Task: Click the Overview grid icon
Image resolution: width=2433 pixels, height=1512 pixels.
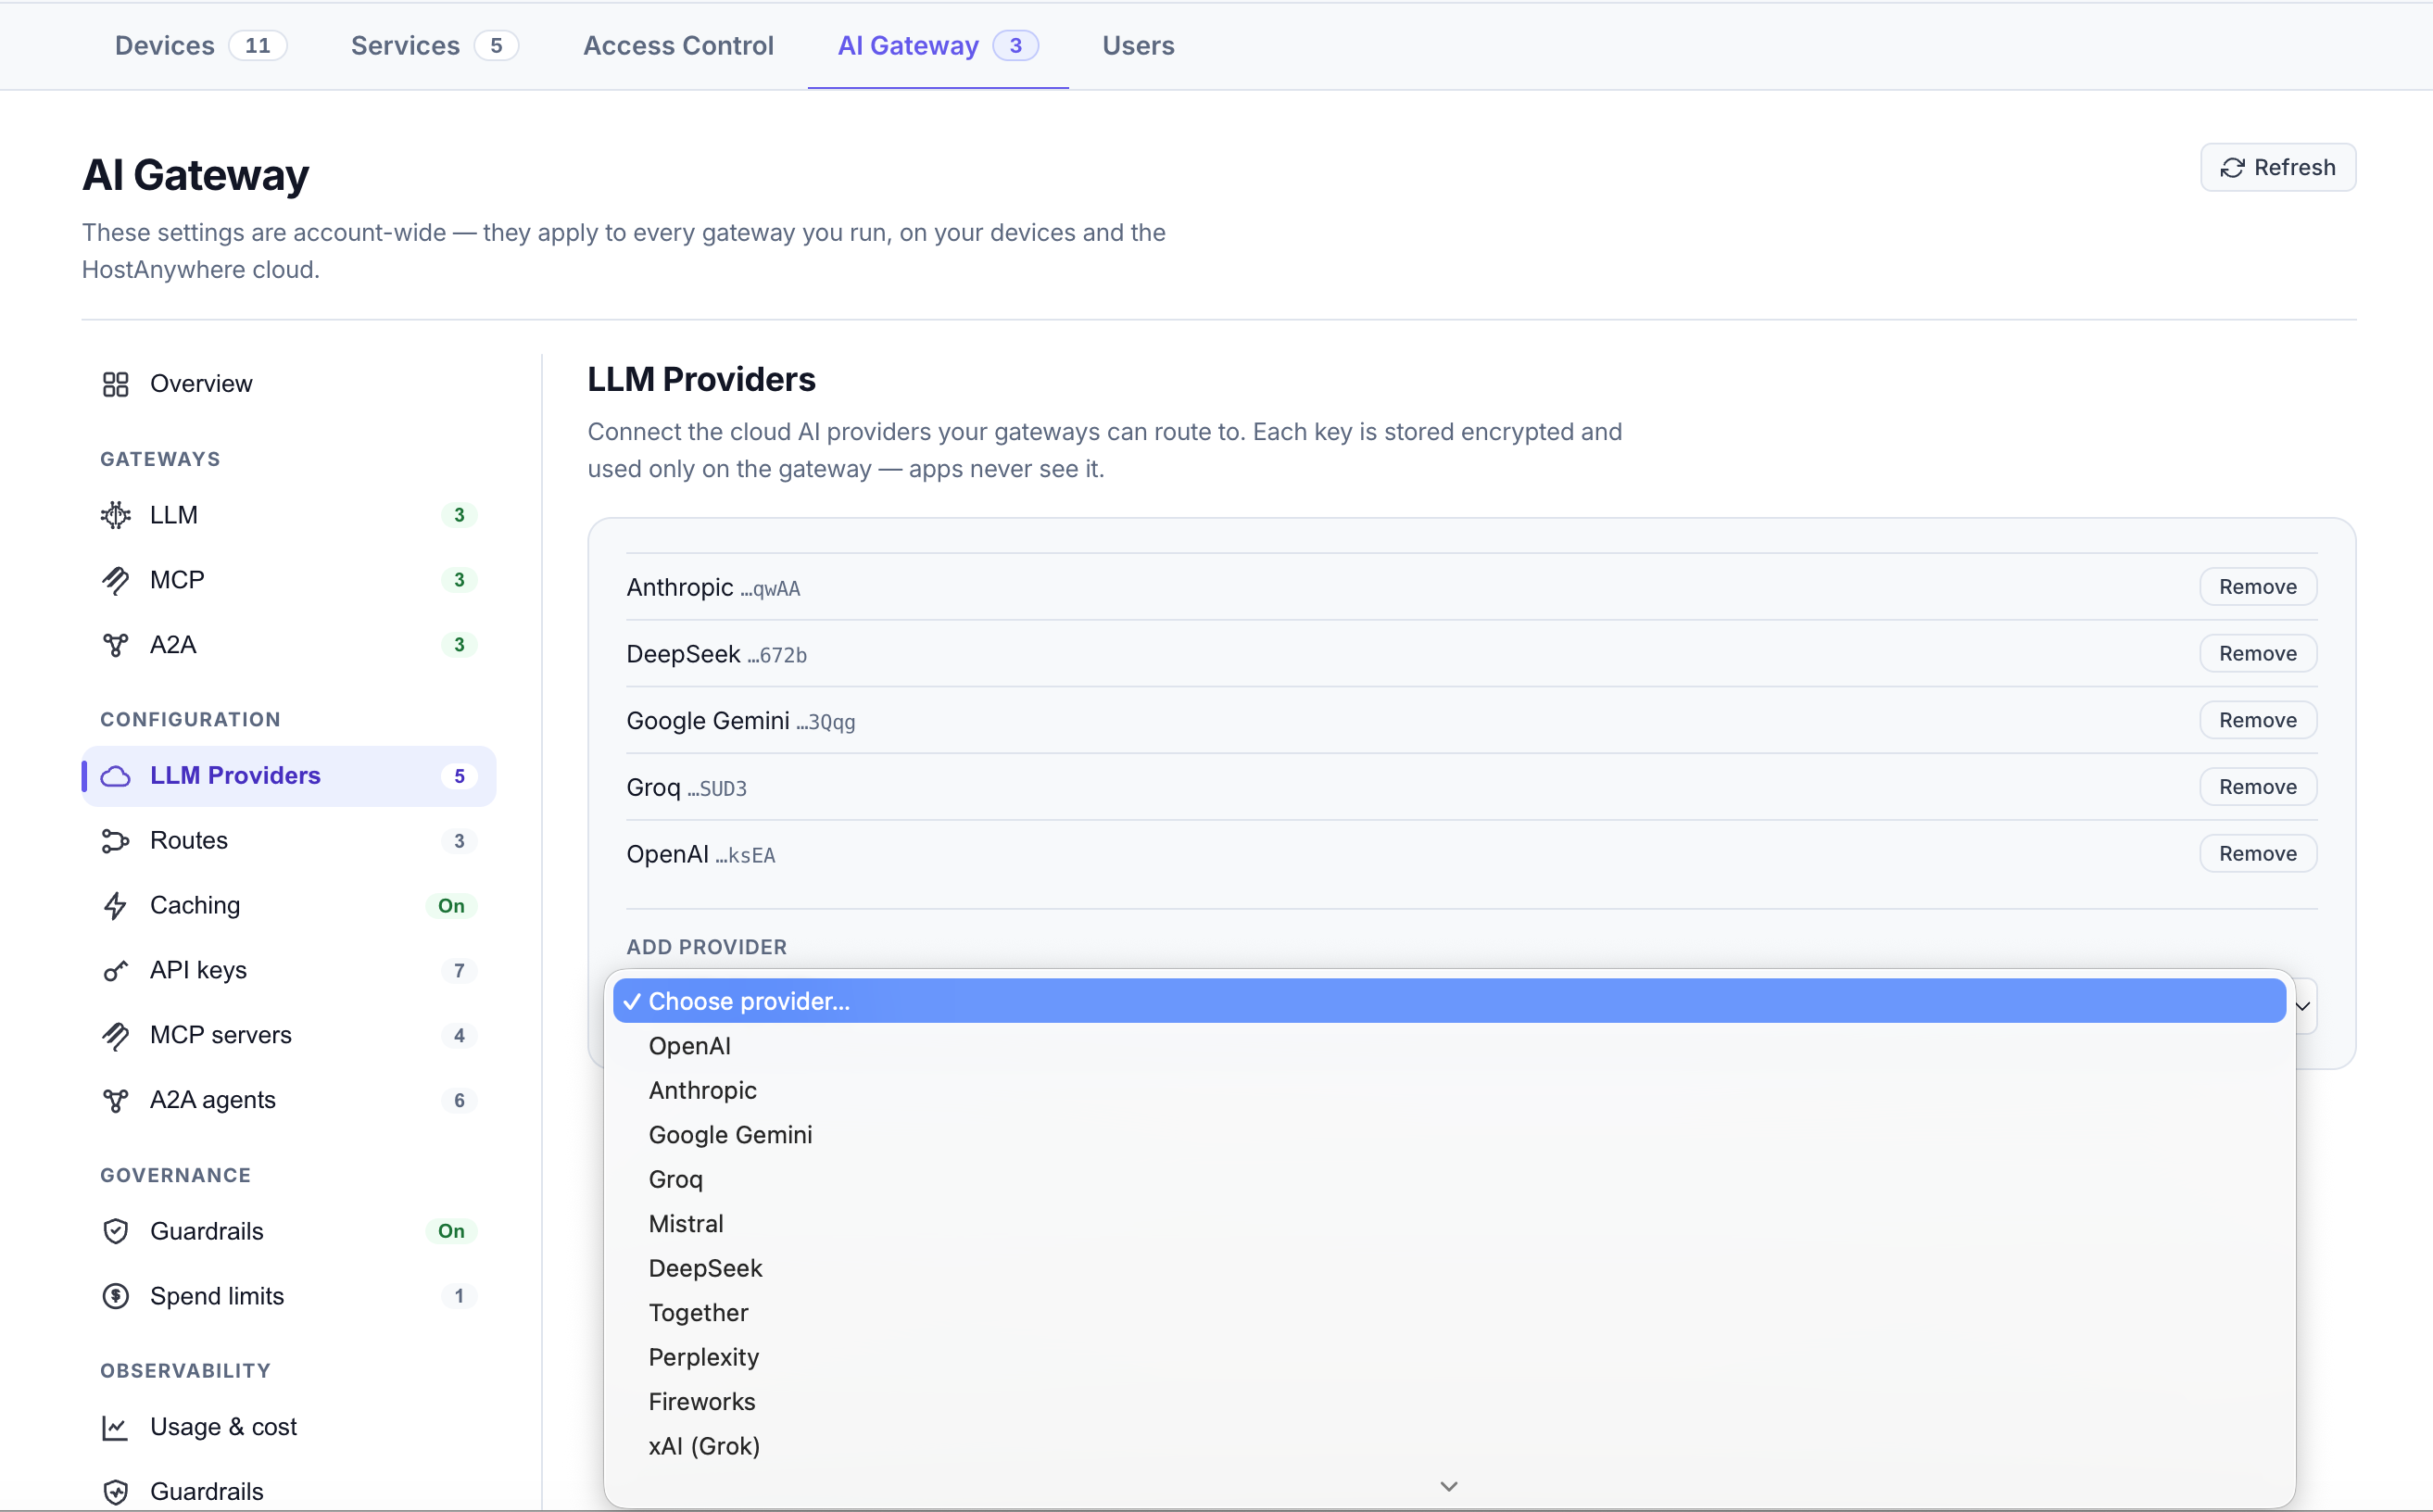Action: (116, 384)
